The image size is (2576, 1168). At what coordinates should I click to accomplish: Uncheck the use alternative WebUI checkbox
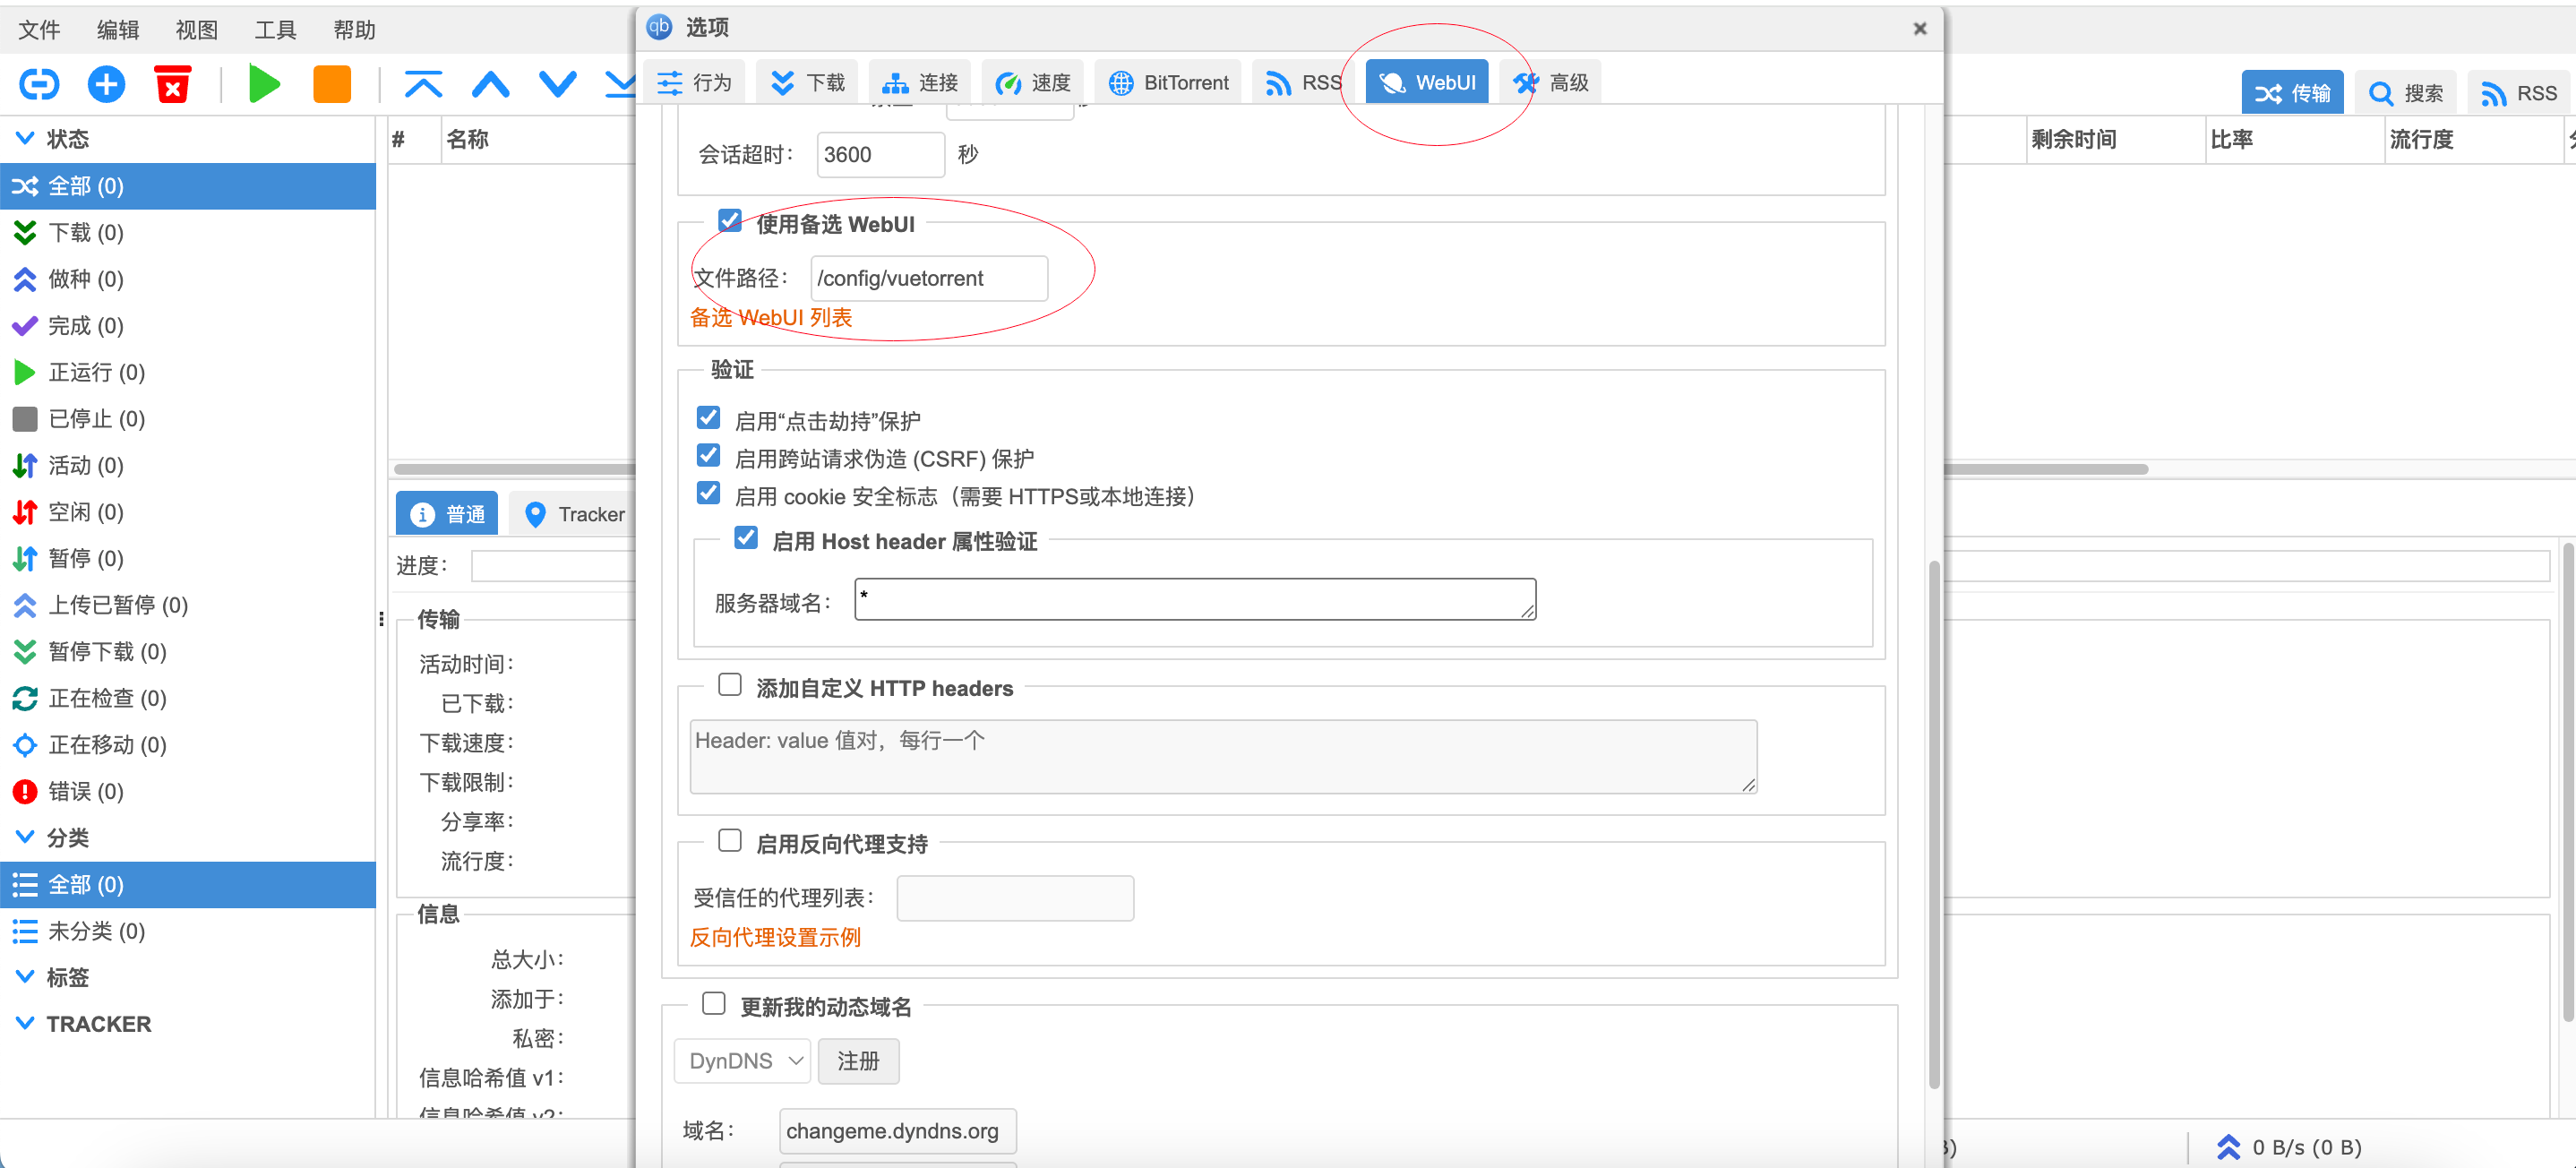[730, 221]
